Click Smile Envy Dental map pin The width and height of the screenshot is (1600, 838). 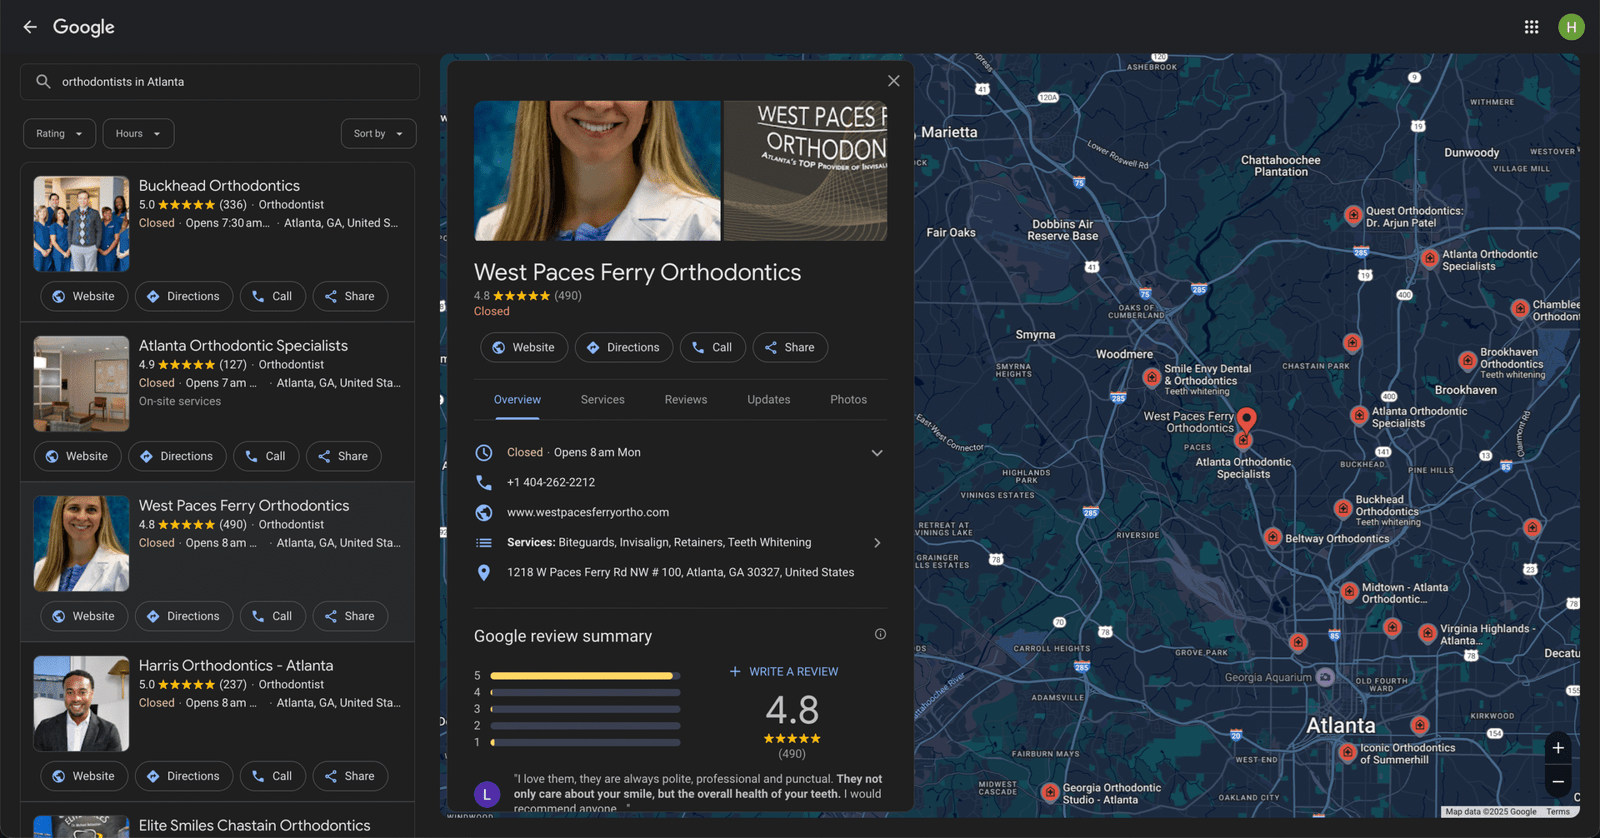click(x=1151, y=377)
